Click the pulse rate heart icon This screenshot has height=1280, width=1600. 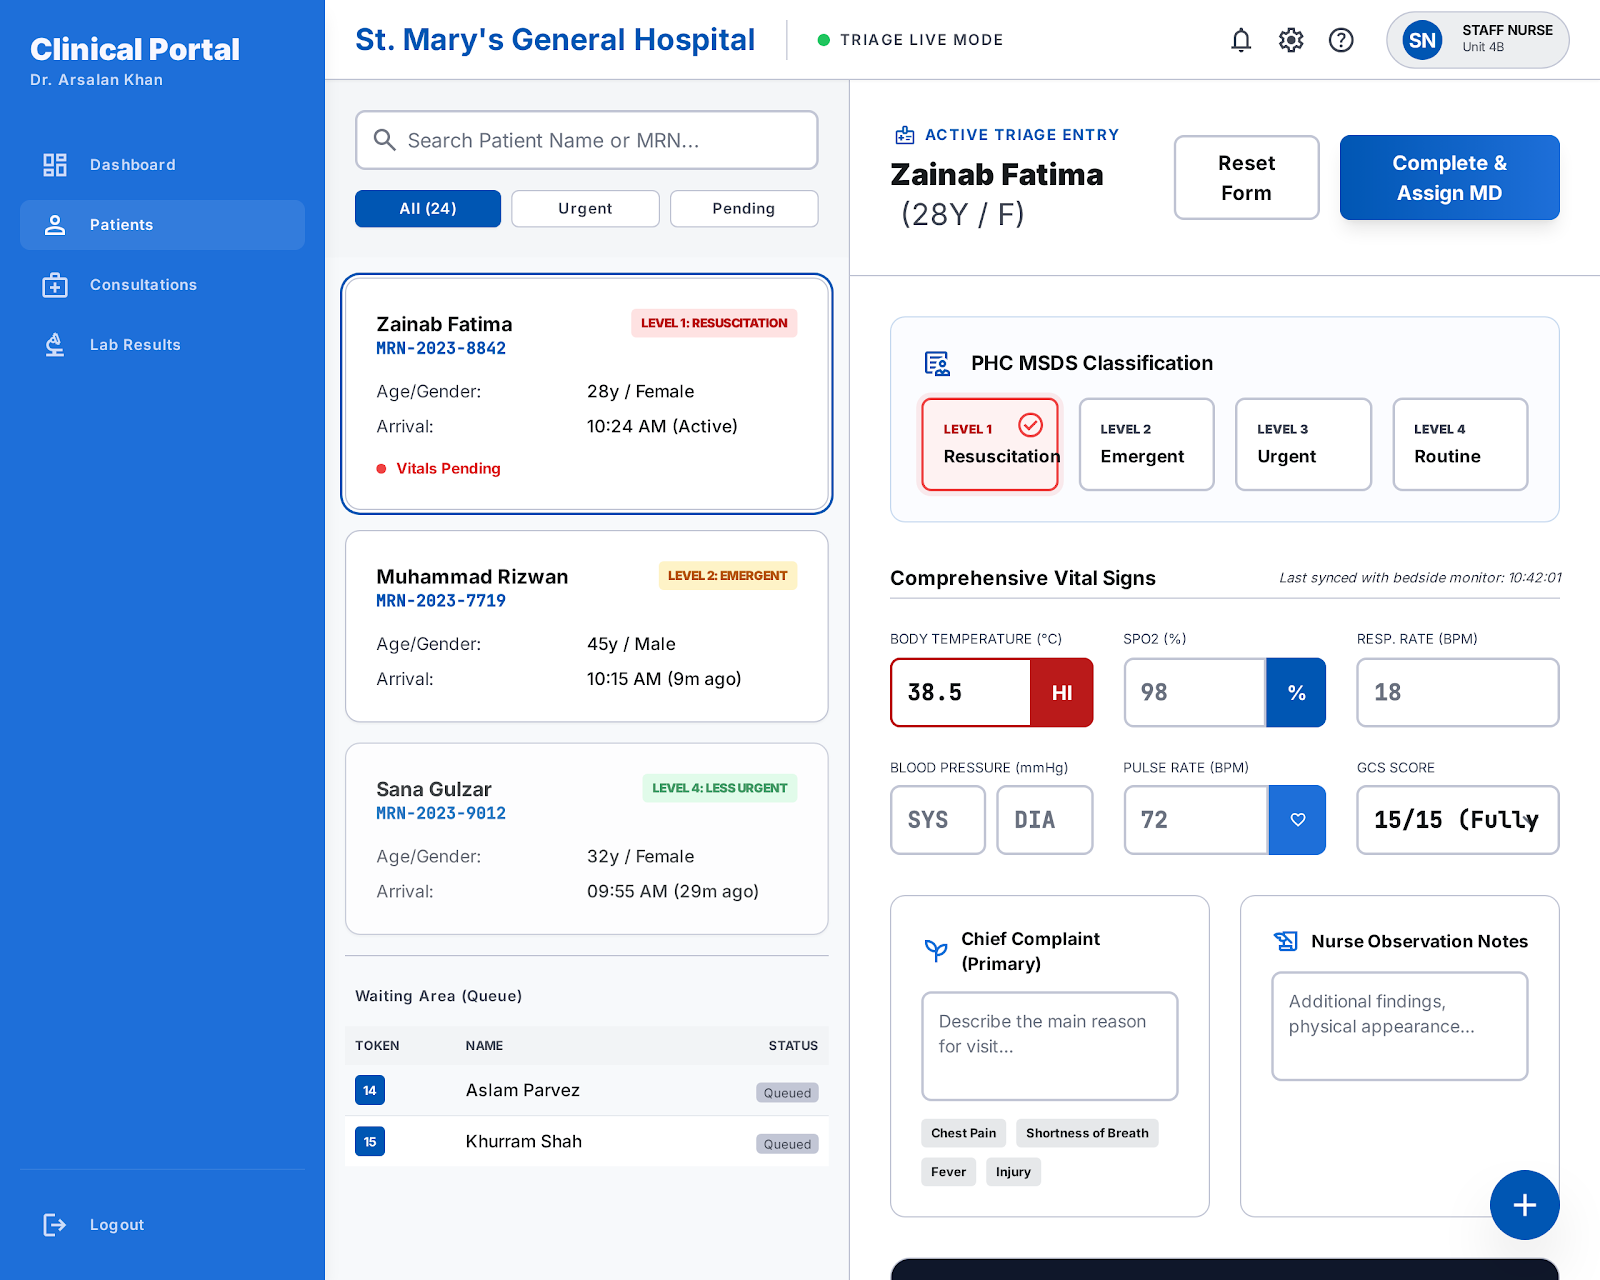[x=1297, y=820]
